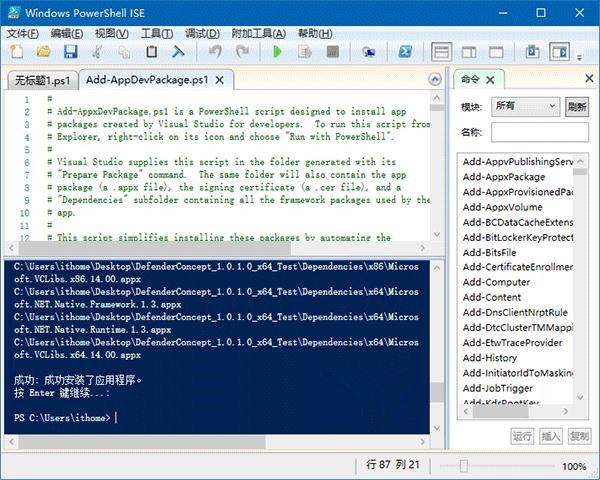Redo the last edit
Viewport: 600px width, 480px height.
[243, 52]
